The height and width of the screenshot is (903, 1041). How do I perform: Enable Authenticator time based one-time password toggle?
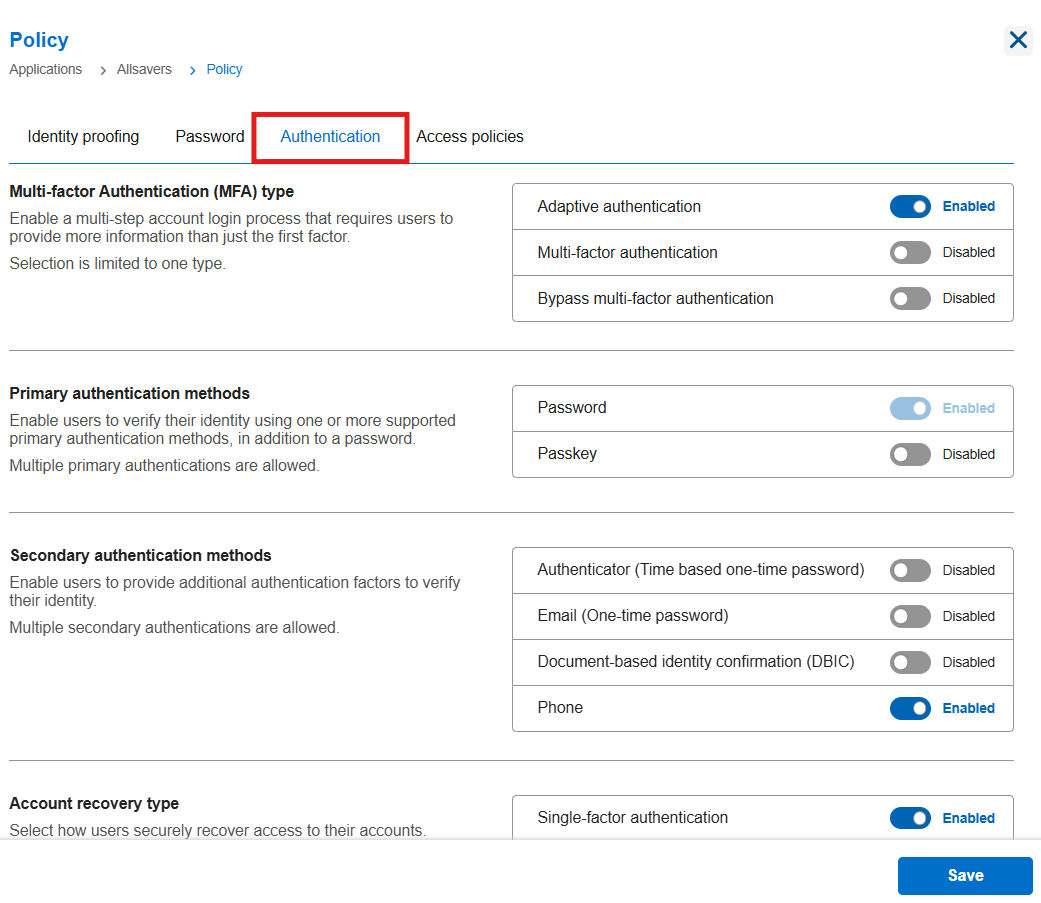pyautogui.click(x=910, y=570)
